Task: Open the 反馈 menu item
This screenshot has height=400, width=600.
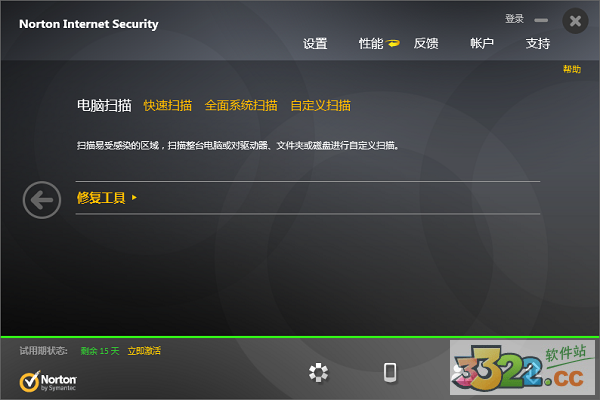Action: [x=426, y=44]
